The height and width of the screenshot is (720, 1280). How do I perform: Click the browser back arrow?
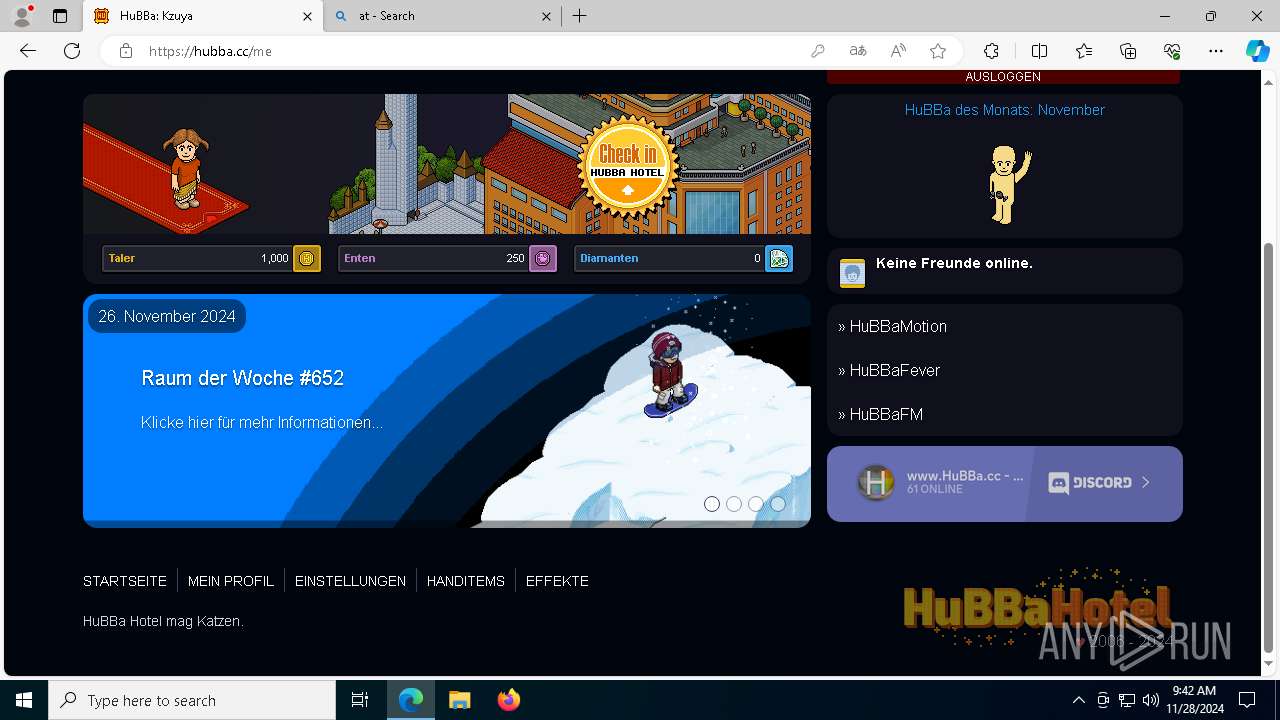[28, 51]
